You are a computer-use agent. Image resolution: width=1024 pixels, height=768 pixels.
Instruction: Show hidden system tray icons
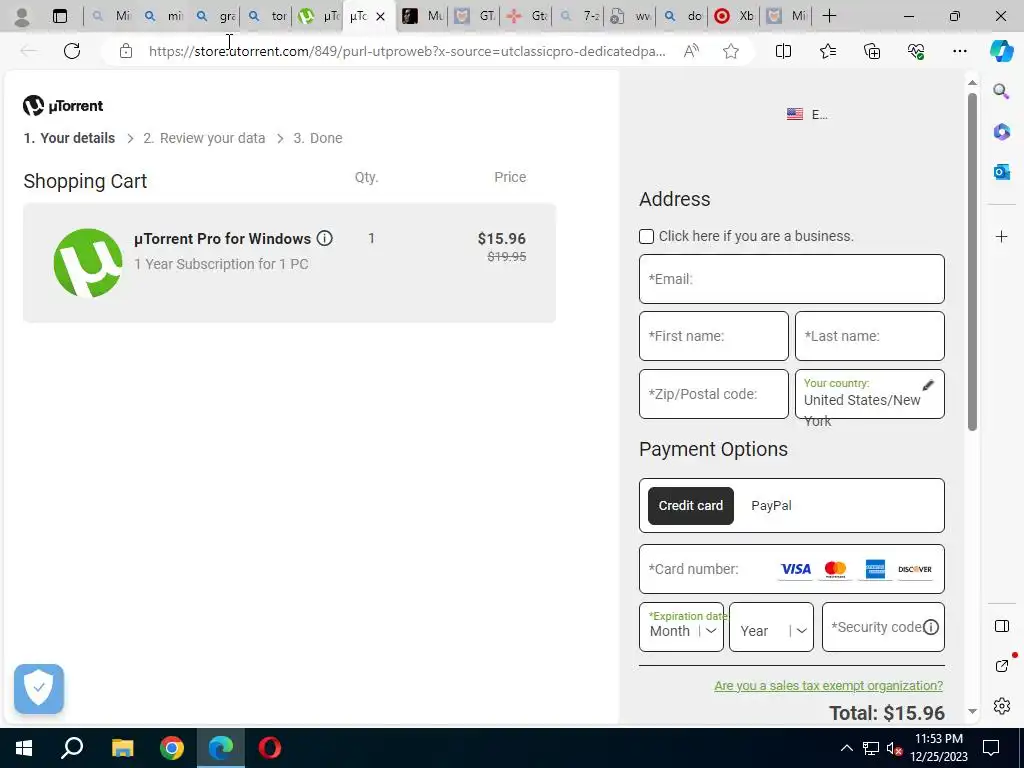pyautogui.click(x=846, y=748)
